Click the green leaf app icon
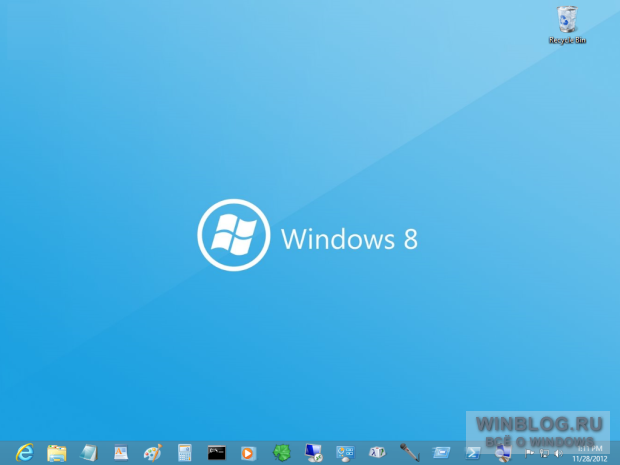The width and height of the screenshot is (620, 465). [x=282, y=453]
